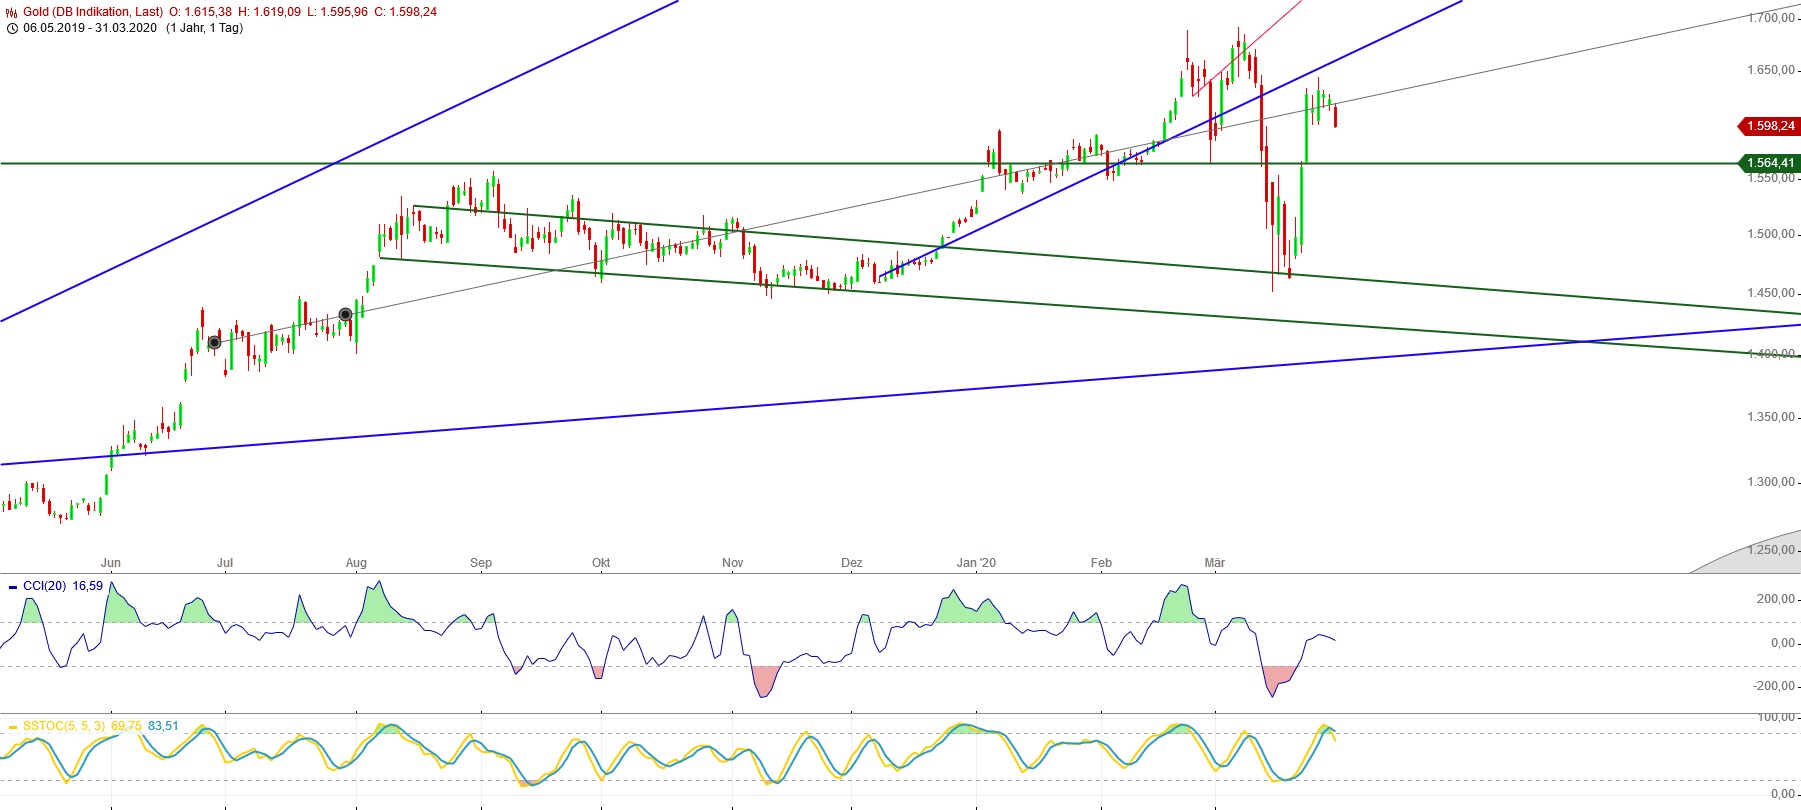The width and height of the screenshot is (1801, 810).
Task: Click the low value 'L: 1.595,96'
Action: (x=337, y=12)
